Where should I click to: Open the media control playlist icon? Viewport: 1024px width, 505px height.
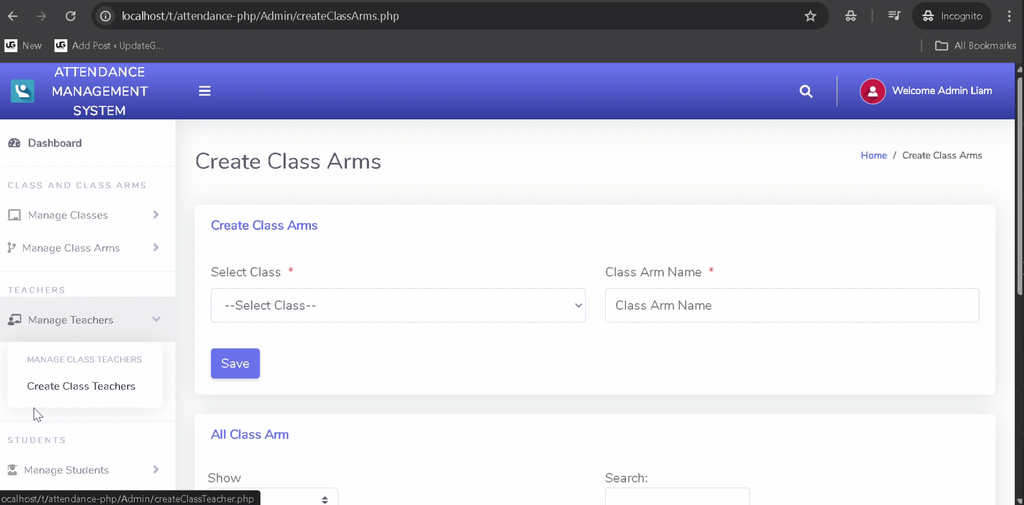[894, 16]
